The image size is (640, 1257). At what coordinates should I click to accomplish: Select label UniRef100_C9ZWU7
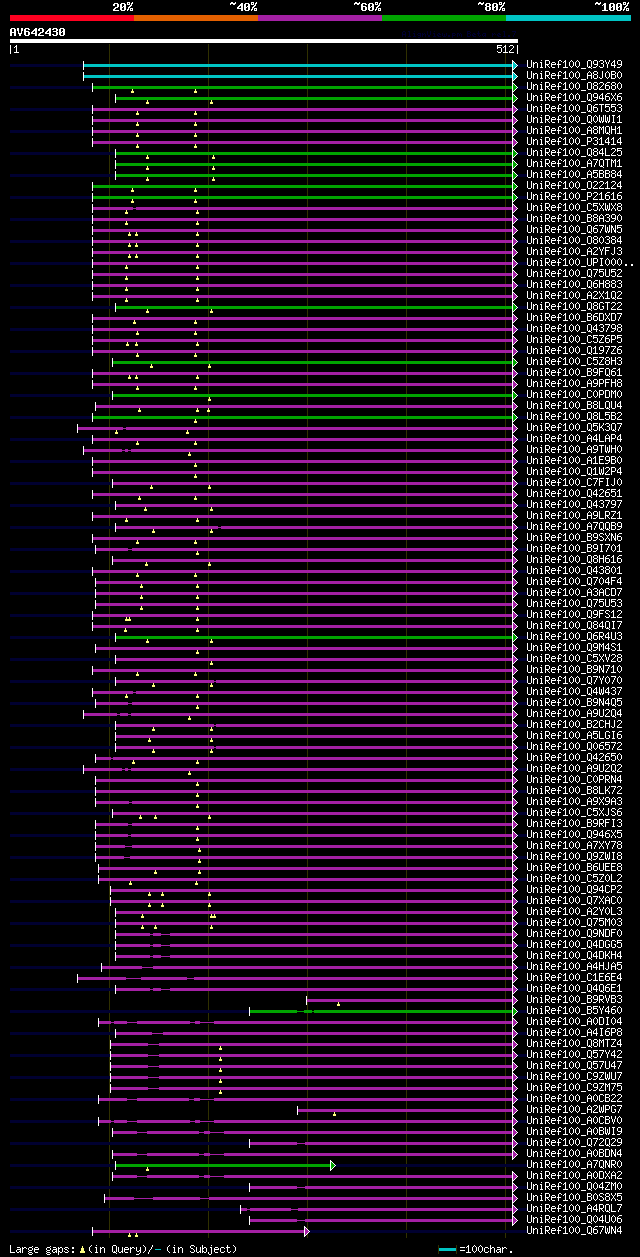coord(574,1077)
